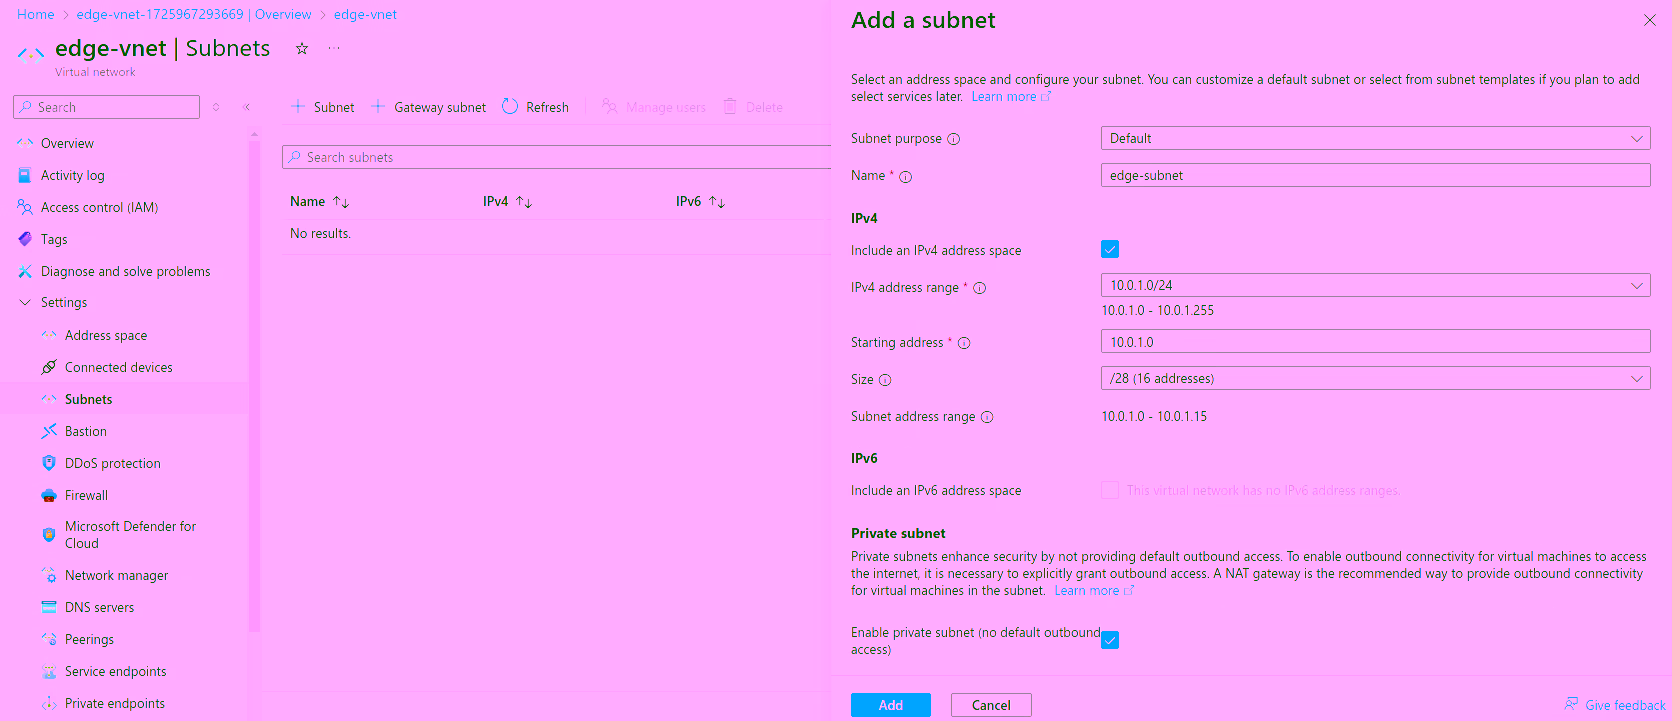The image size is (1672, 721).
Task: Uncheck Include an IPv4 address space
Action: (1110, 249)
